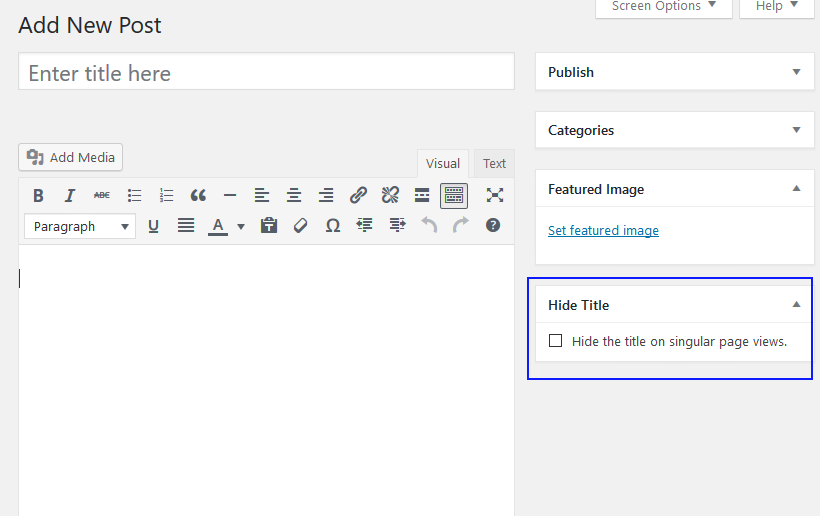This screenshot has height=516, width=820.
Task: Align text left
Action: point(262,196)
